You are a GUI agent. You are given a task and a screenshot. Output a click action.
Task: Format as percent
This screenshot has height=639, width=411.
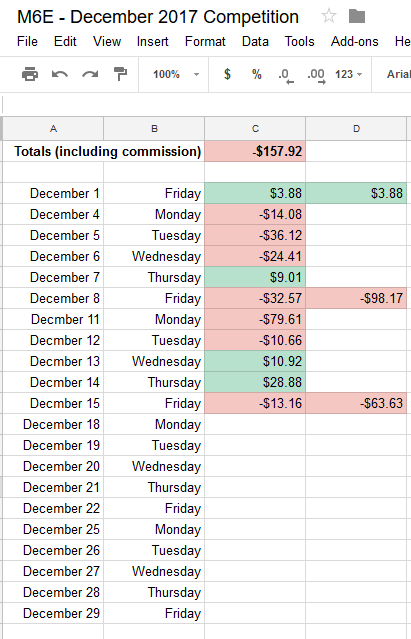tap(257, 74)
